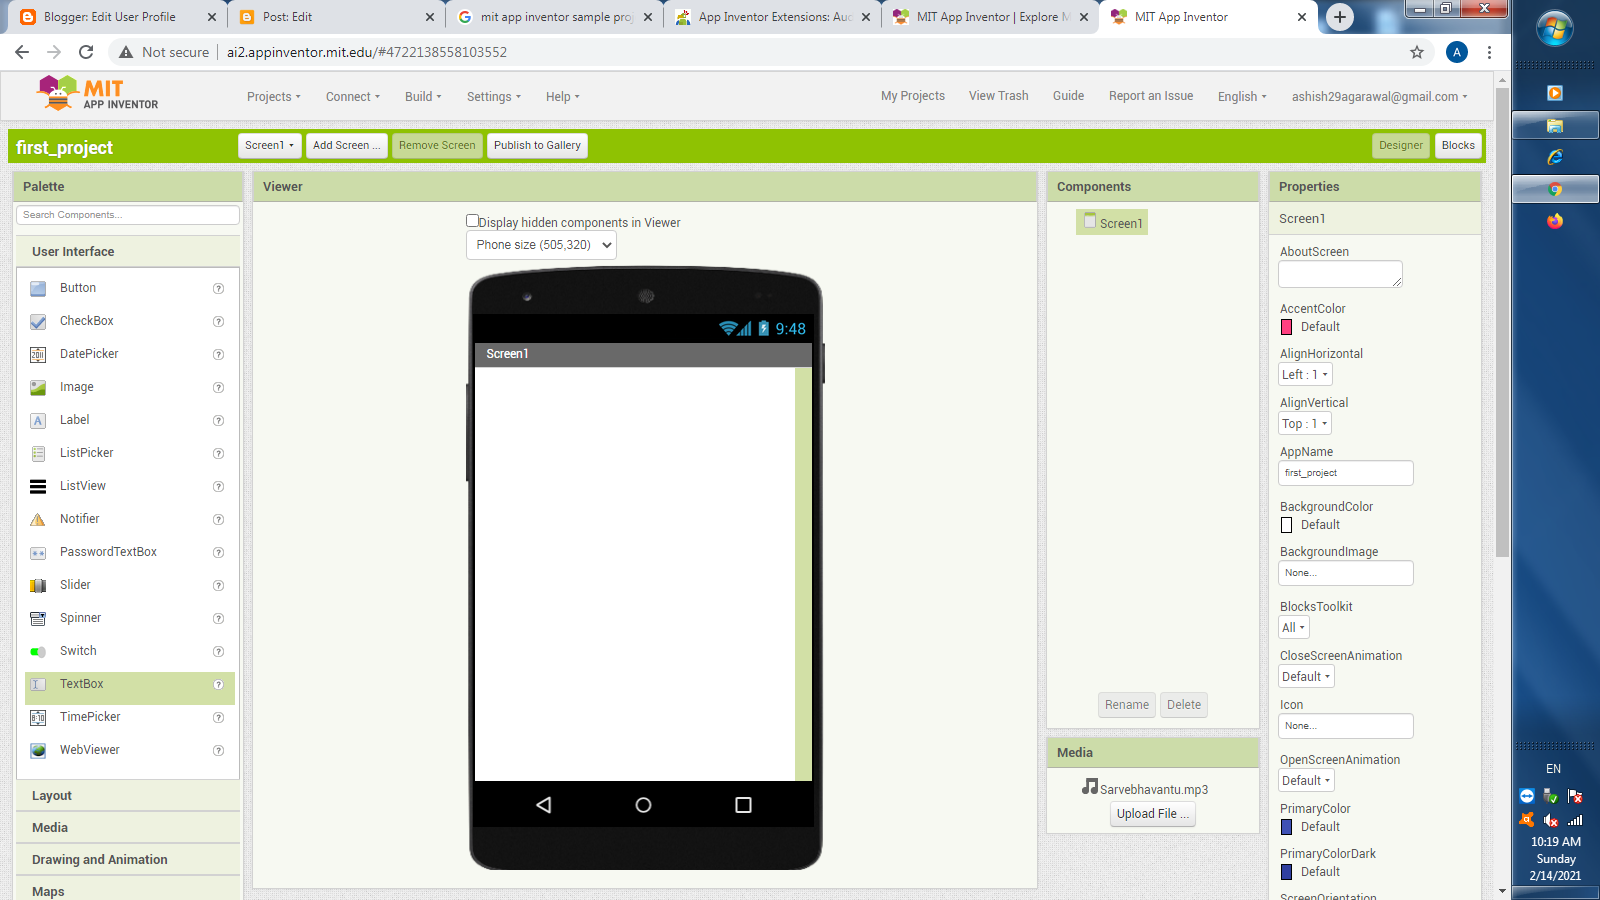Screen dimensions: 1600x900
Task: Open the Phone size dropdown in Viewer
Action: coord(540,244)
